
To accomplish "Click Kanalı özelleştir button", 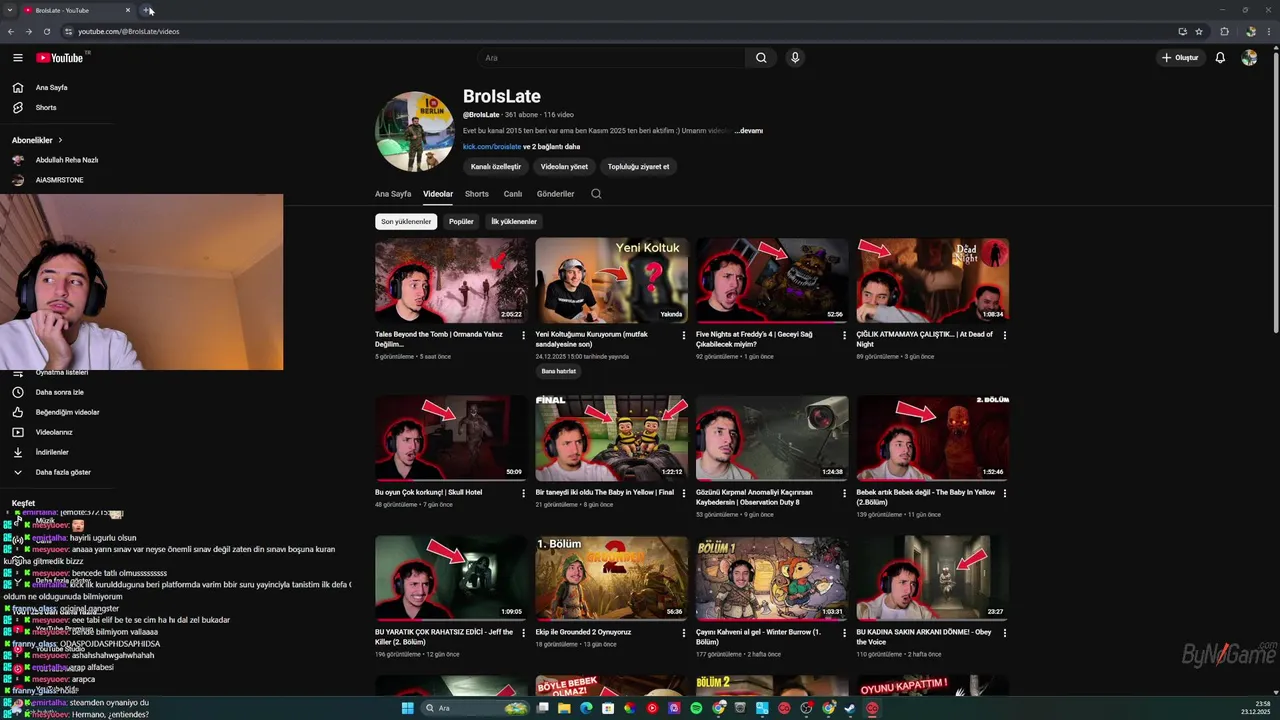I will [496, 167].
